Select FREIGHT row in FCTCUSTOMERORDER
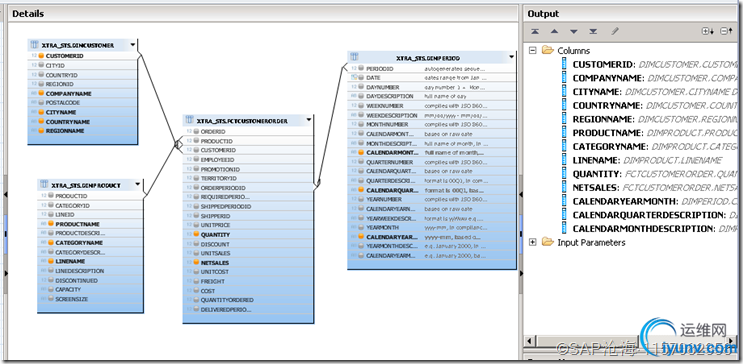Screen dimensions: 743x364 (x=248, y=281)
